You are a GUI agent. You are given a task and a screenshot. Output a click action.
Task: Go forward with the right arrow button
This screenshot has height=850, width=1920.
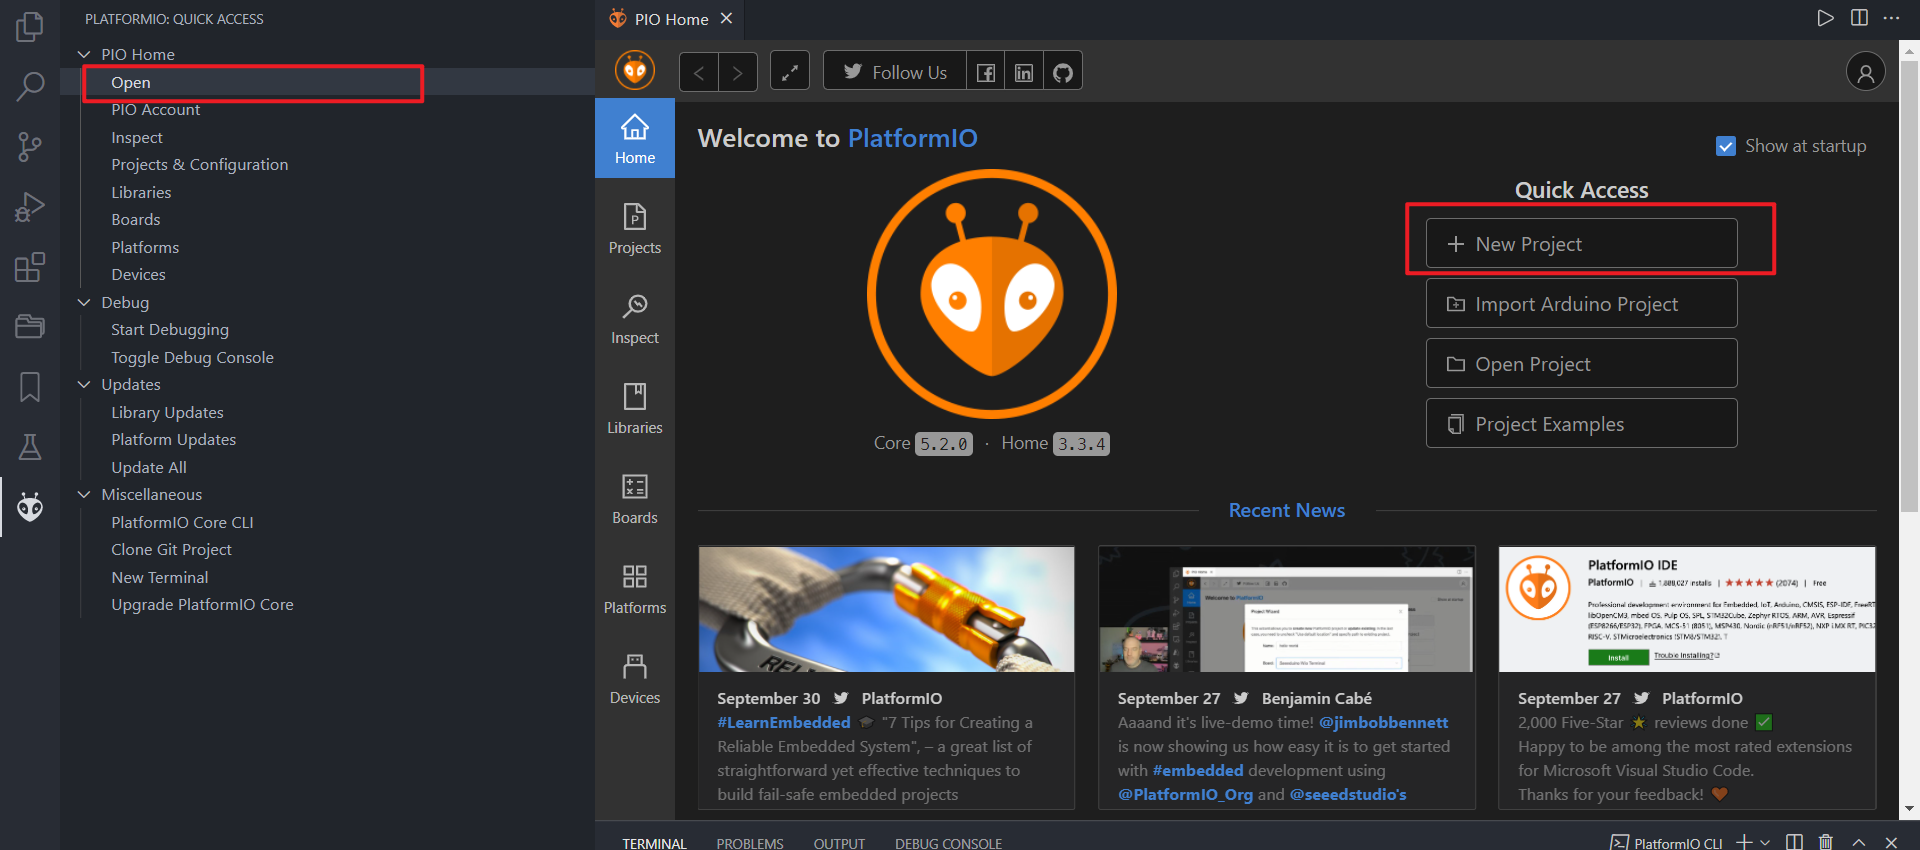(x=738, y=72)
